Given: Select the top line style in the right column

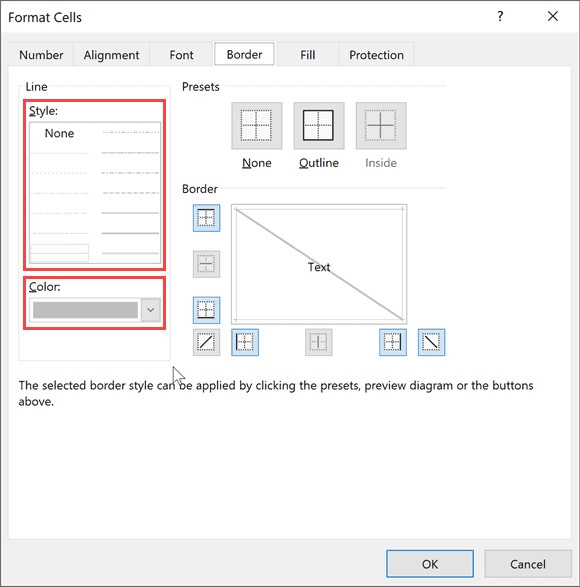Looking at the screenshot, I should tap(130, 133).
